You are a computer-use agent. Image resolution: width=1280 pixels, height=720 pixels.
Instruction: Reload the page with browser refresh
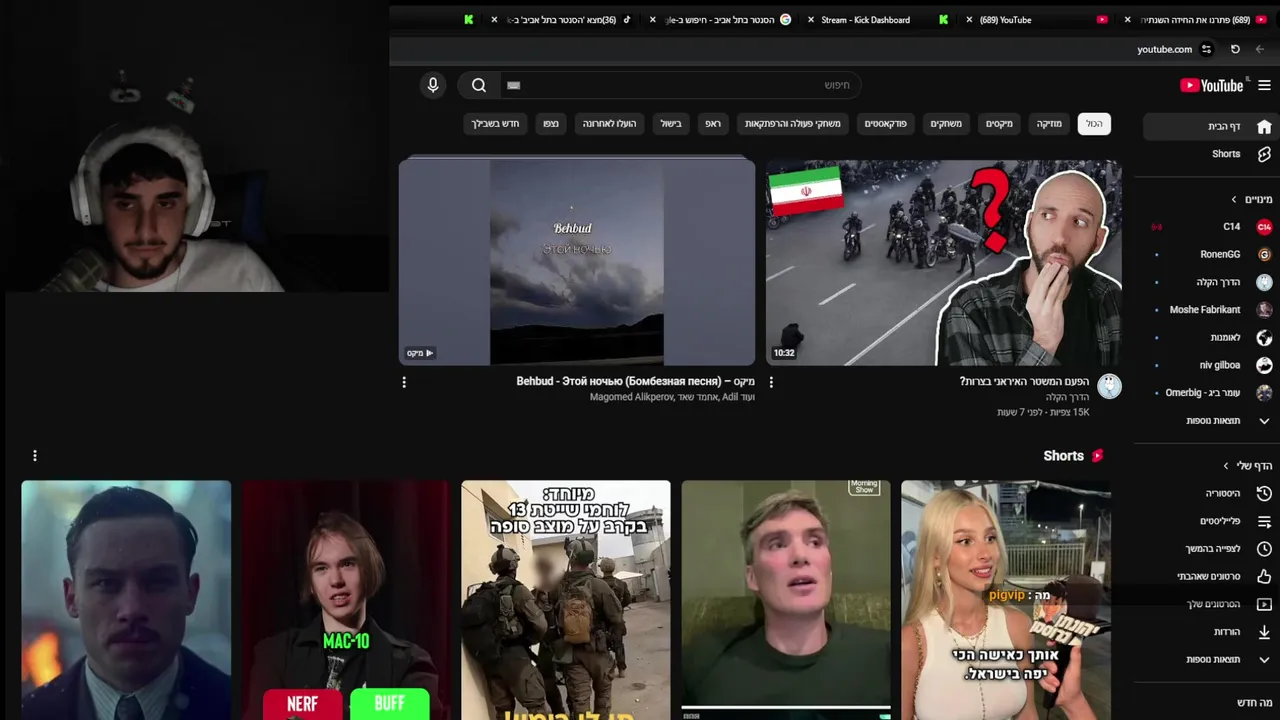pos(1235,49)
